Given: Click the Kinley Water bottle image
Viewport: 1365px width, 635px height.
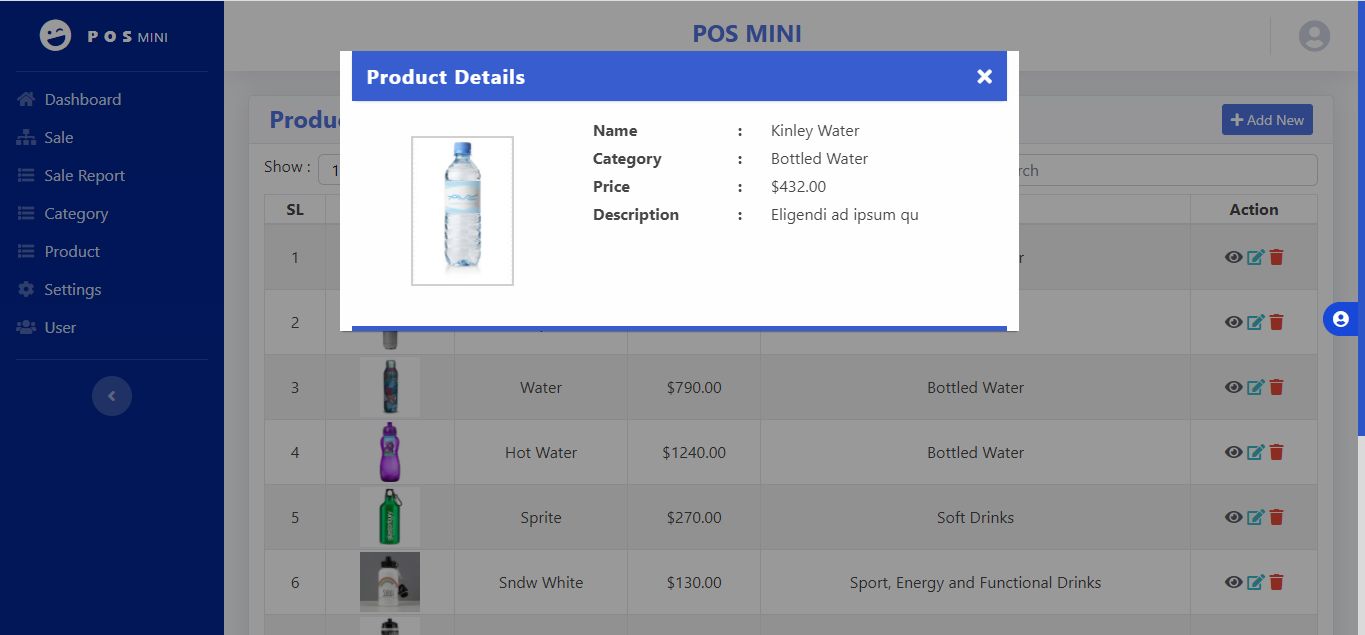Looking at the screenshot, I should tap(462, 210).
